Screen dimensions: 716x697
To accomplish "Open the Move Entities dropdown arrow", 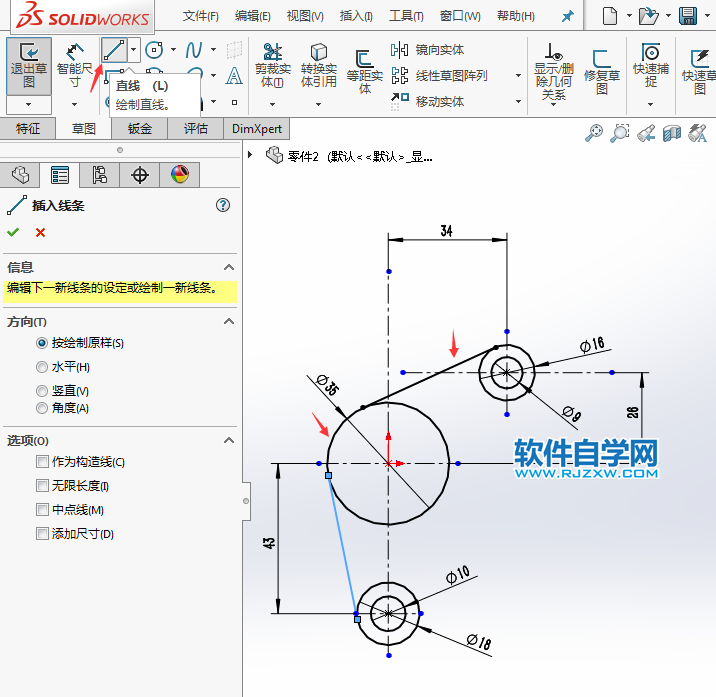I will 518,101.
